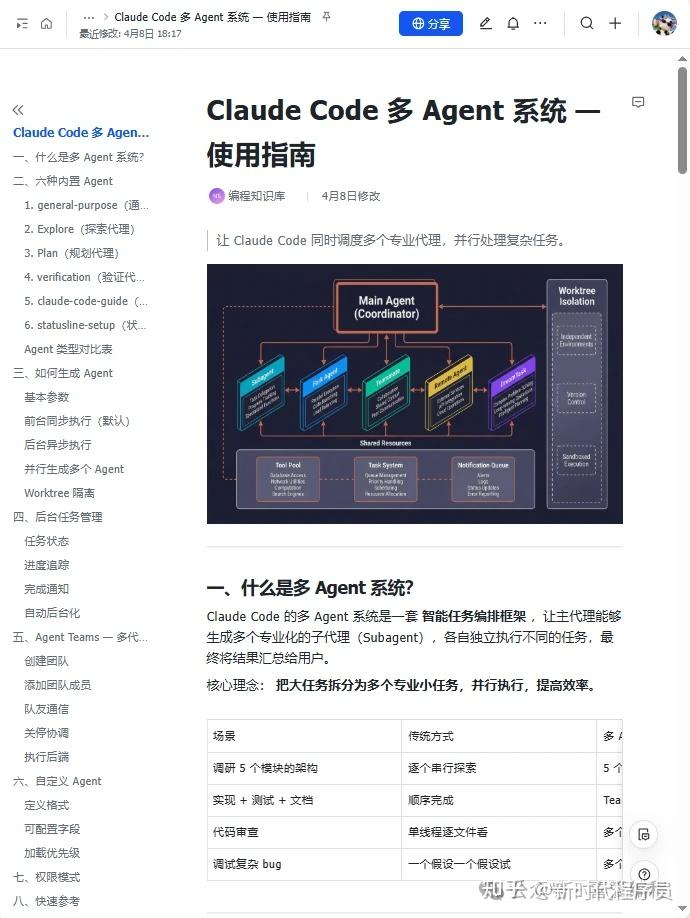This screenshot has width=690, height=918.
Task: Collapse outline panel double chevron
Action: (x=18, y=109)
